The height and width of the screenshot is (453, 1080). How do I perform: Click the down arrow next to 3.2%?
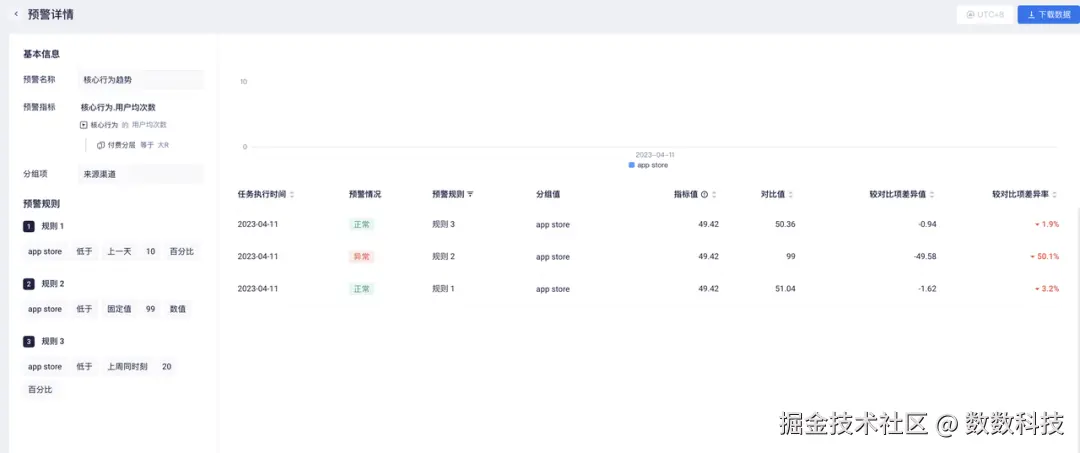pos(1037,289)
